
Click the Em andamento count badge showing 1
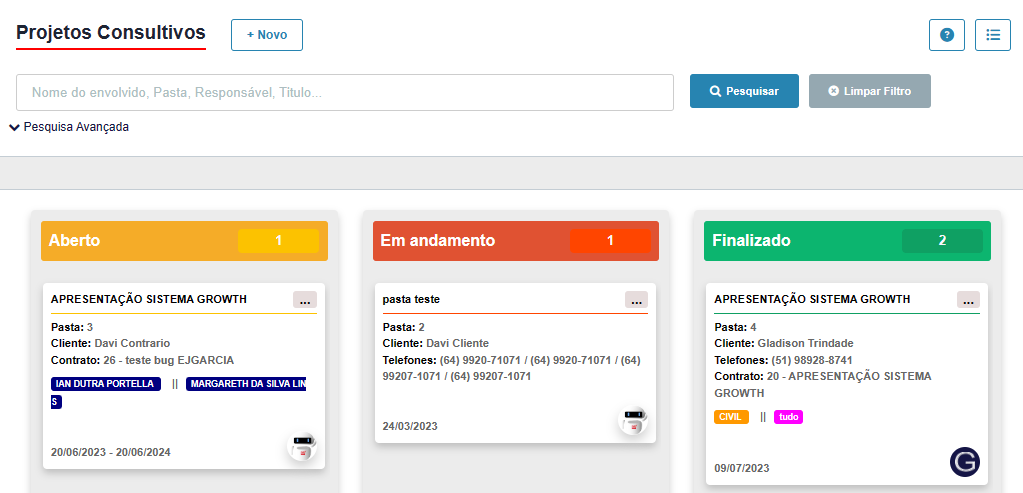coord(610,241)
